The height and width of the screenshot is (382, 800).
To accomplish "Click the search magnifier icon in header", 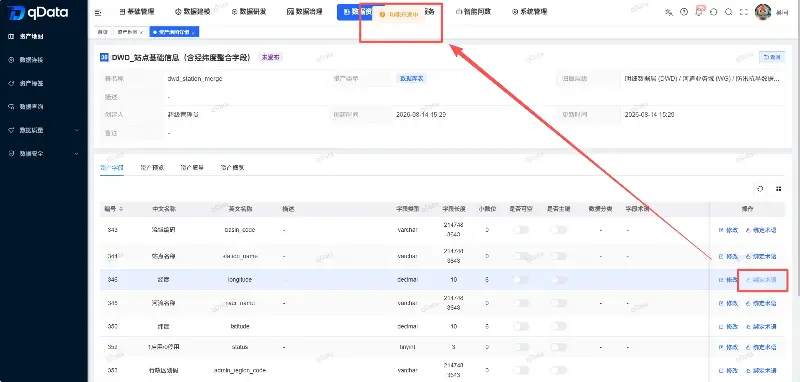I will point(729,12).
